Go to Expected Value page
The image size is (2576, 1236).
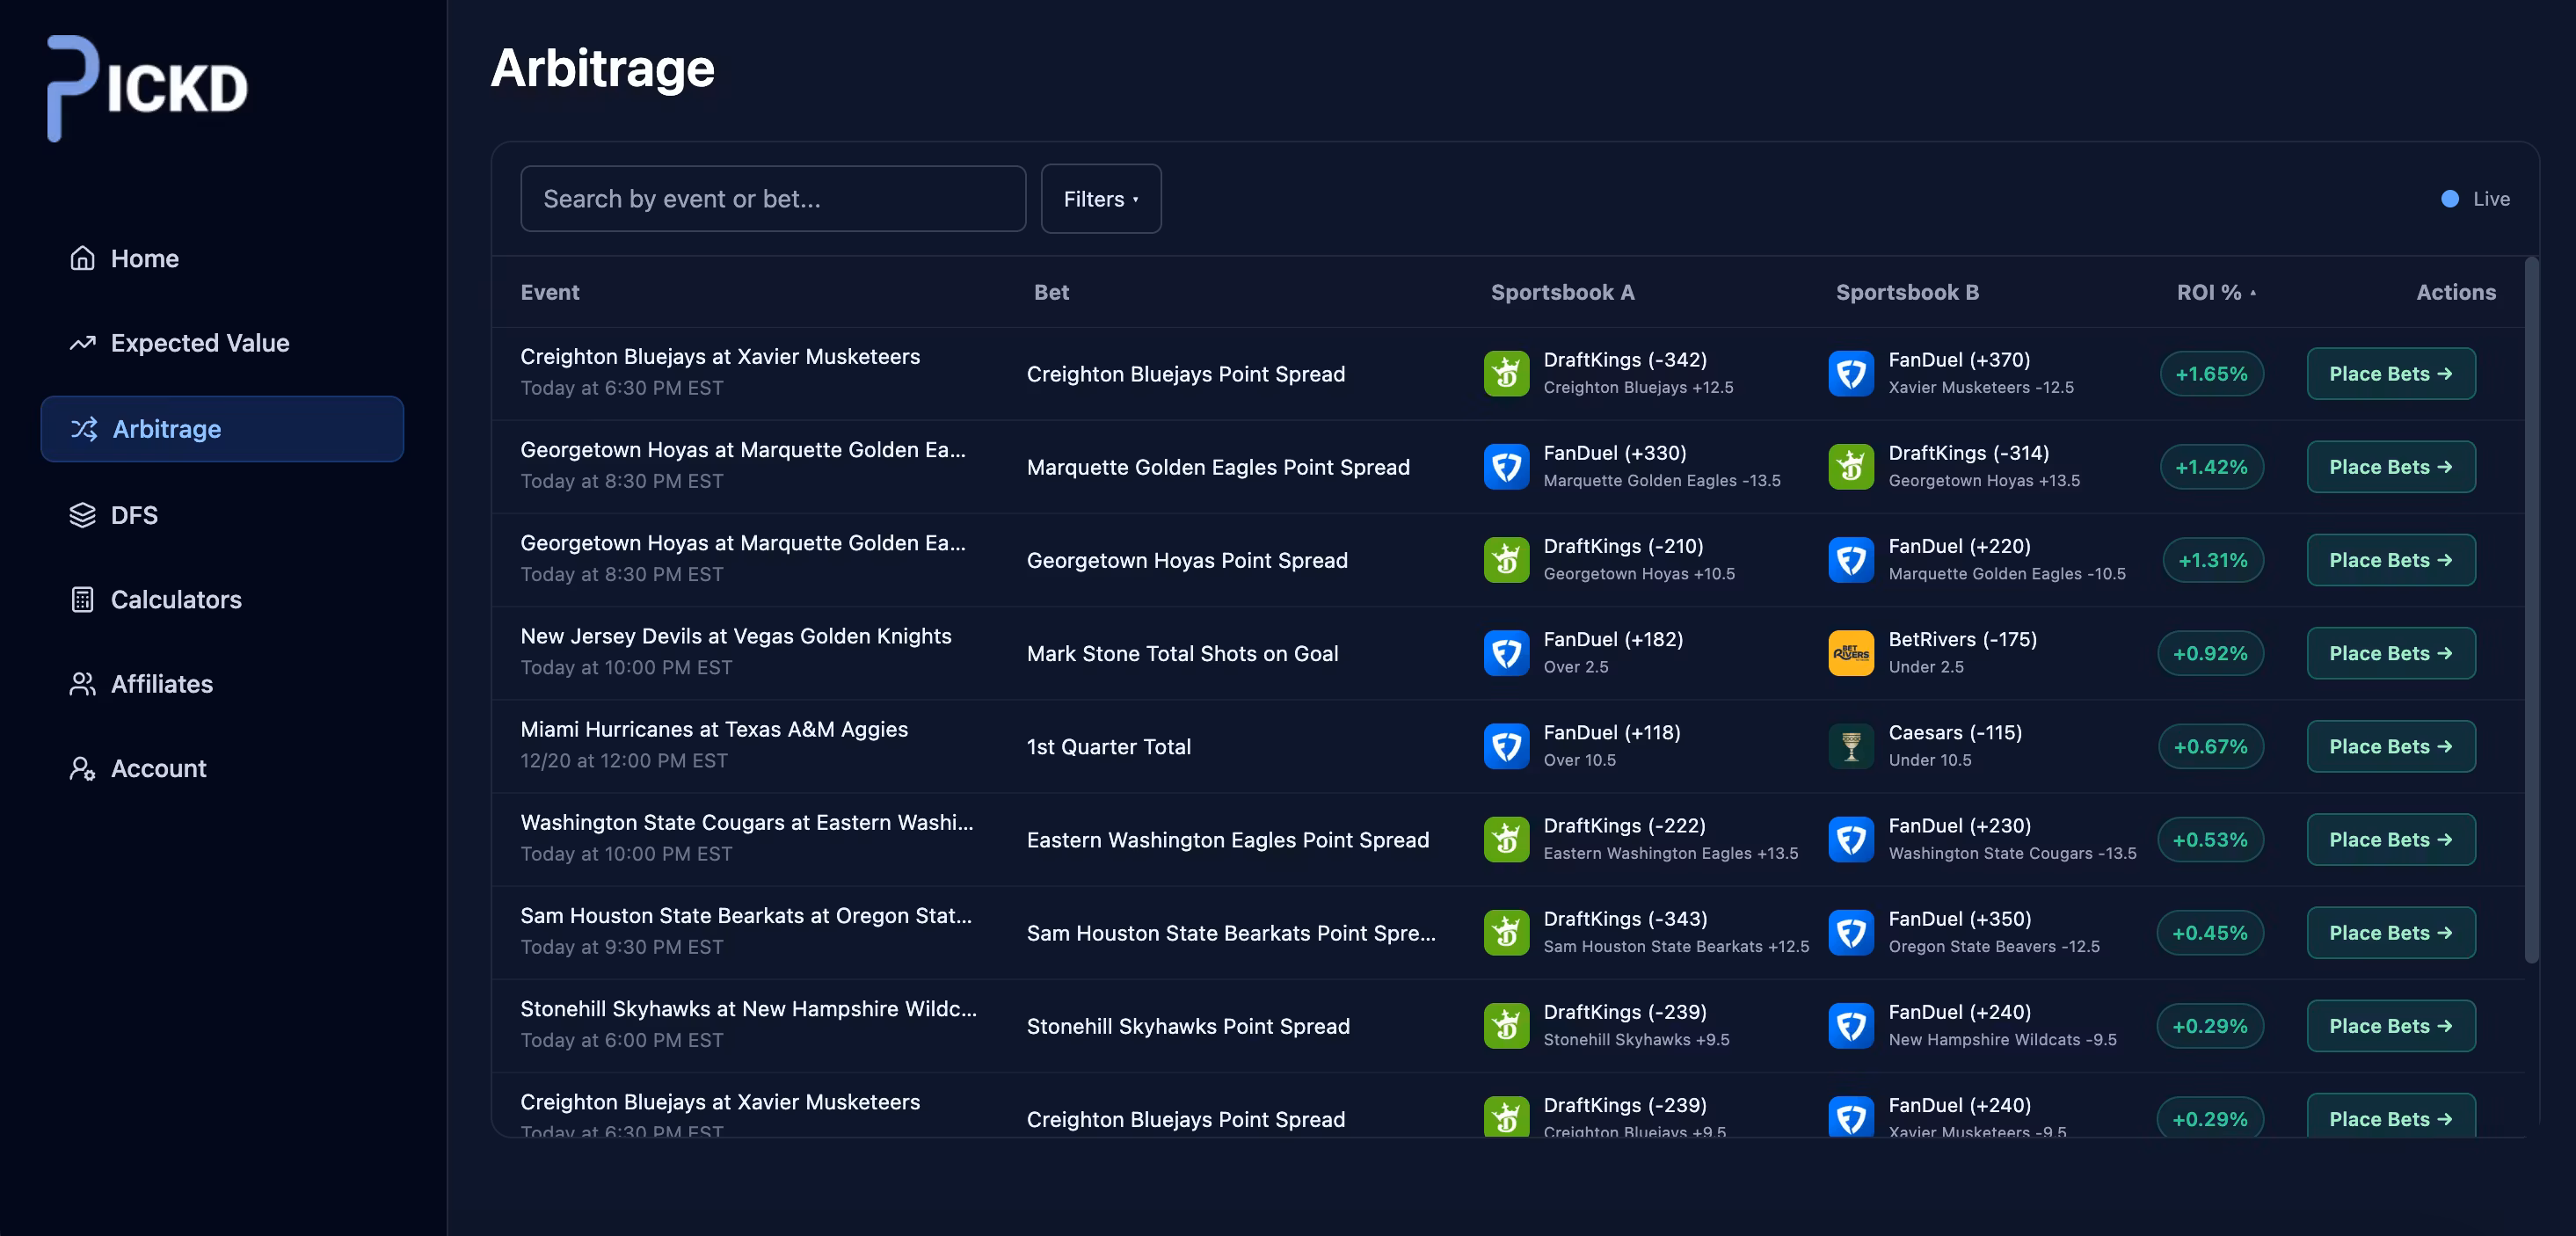click(200, 343)
